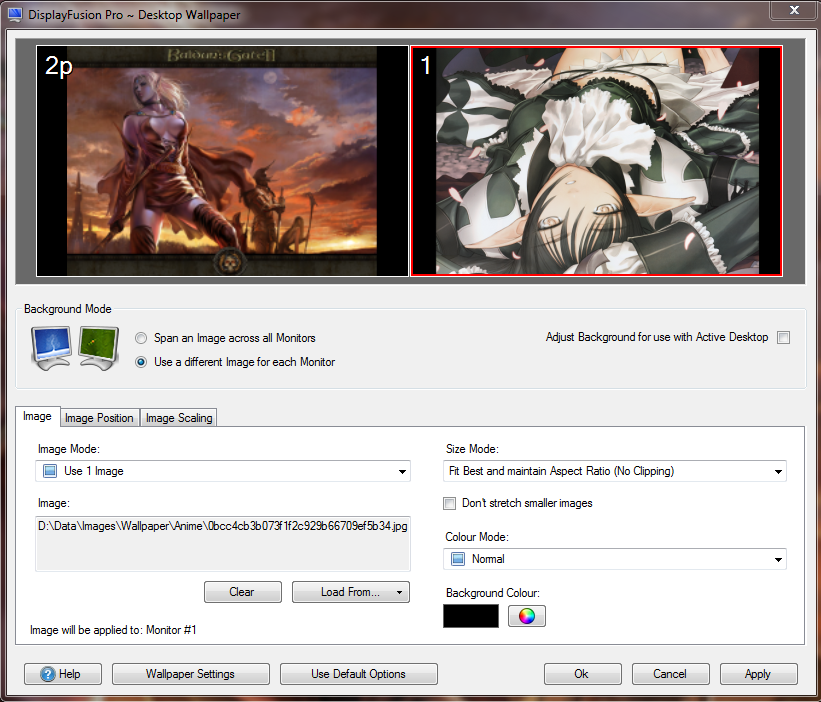Select Use a different Image for each Monitor
821x702 pixels.
pyautogui.click(x=141, y=362)
